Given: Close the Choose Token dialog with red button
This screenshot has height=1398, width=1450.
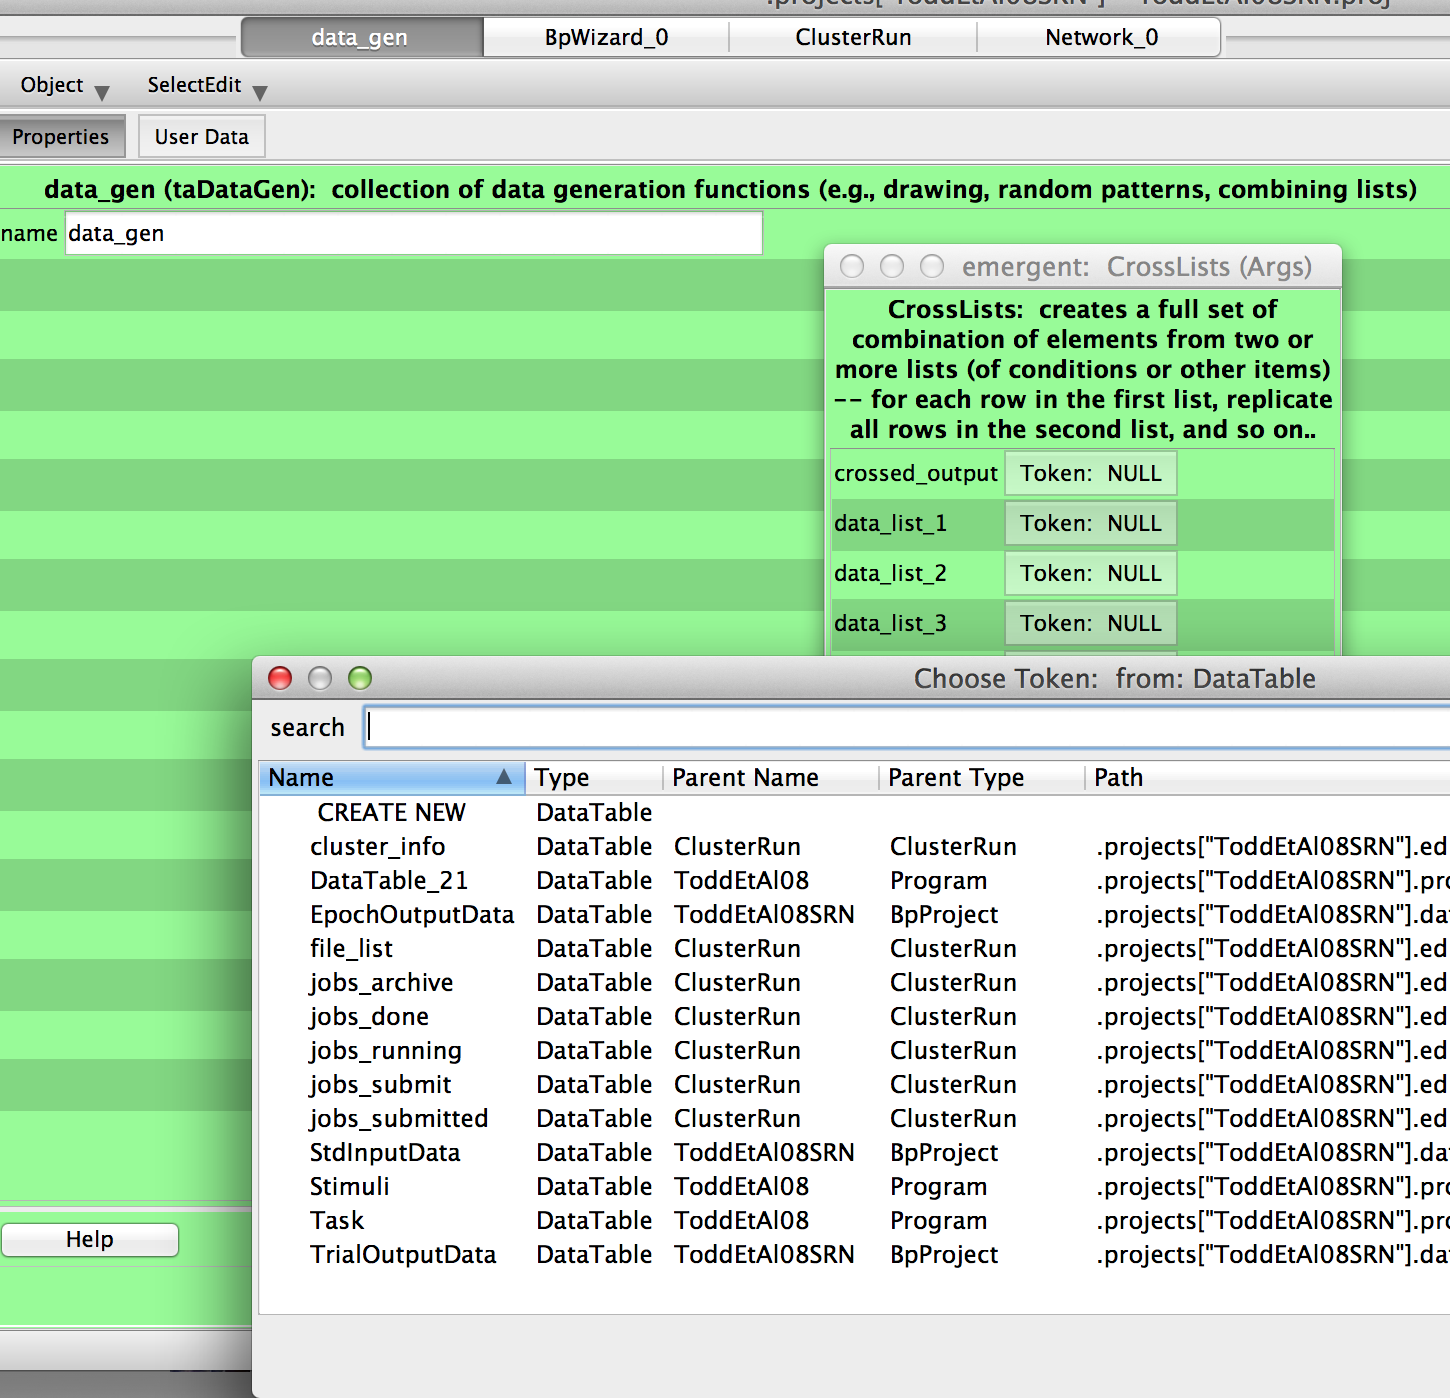Looking at the screenshot, I should click(x=280, y=678).
